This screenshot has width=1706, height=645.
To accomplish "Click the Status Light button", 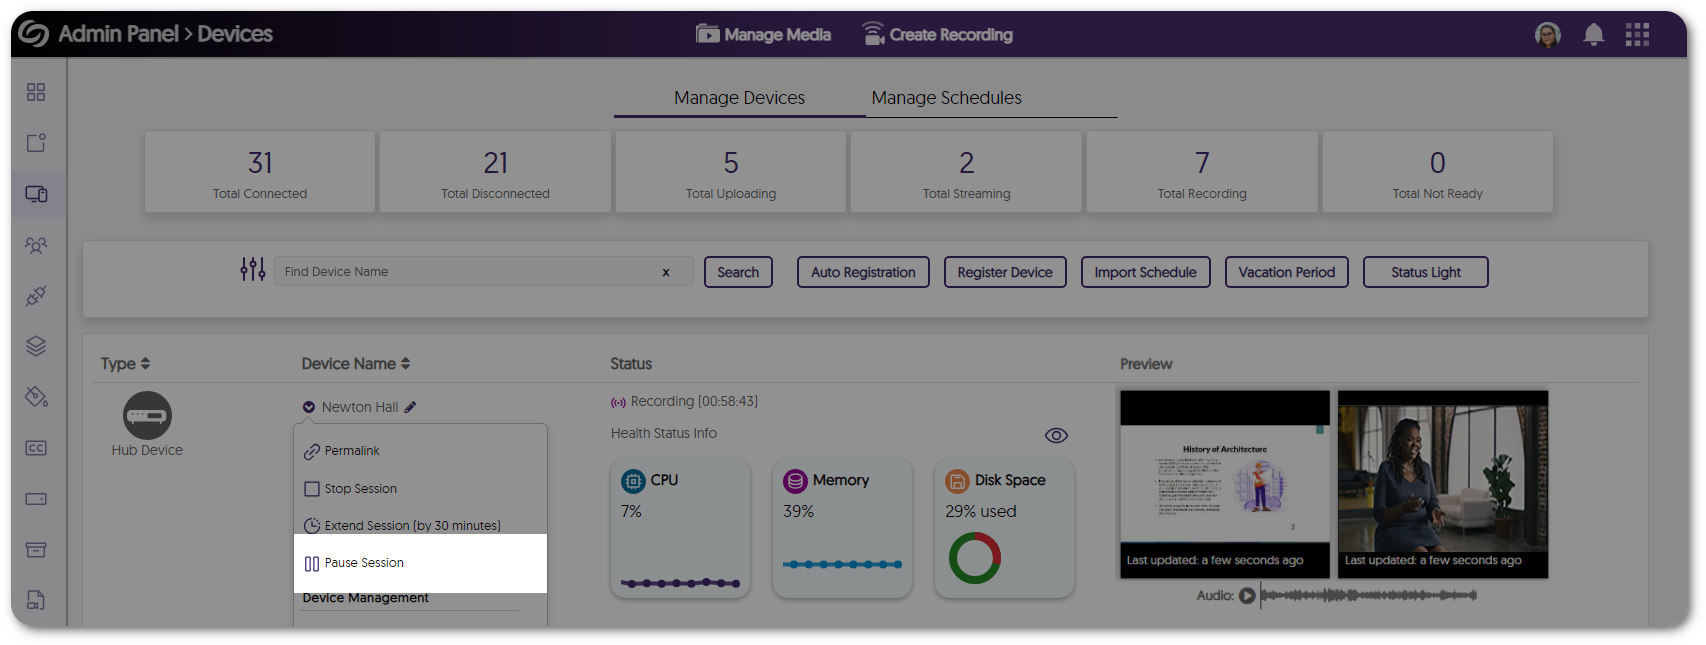I will pyautogui.click(x=1426, y=272).
